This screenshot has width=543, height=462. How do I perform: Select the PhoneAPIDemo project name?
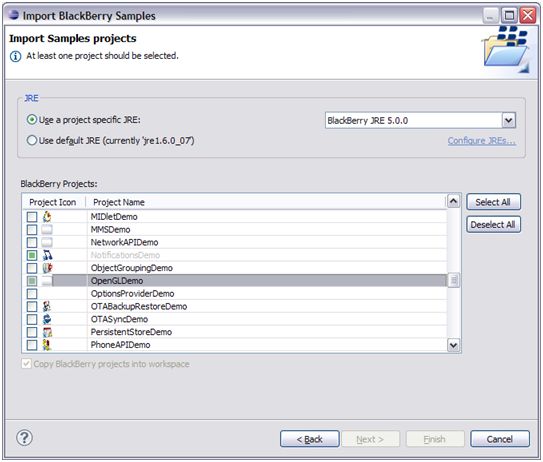point(120,345)
